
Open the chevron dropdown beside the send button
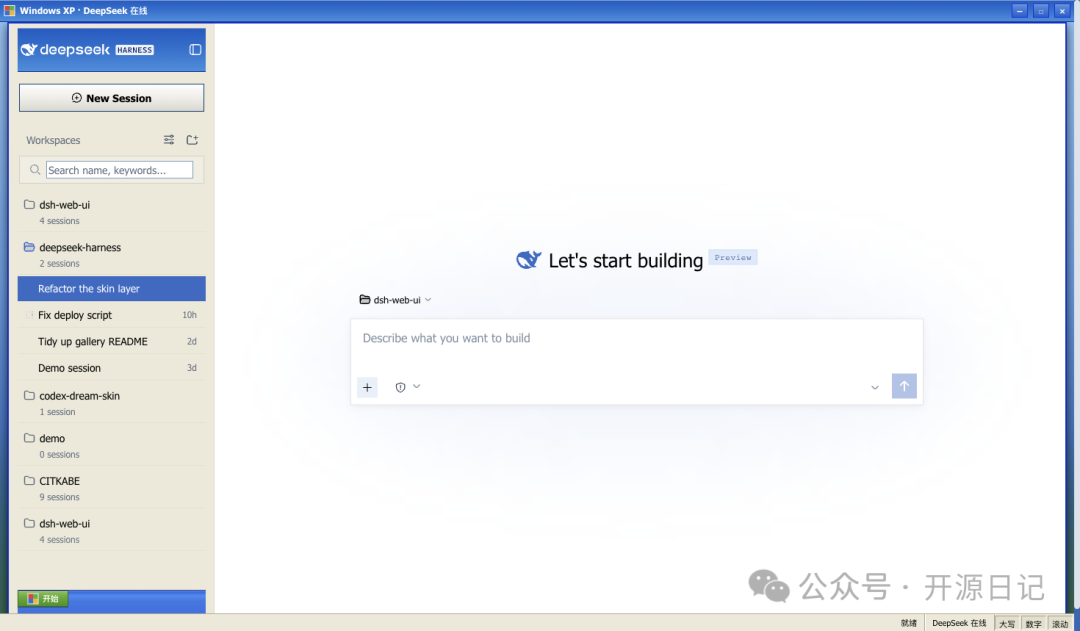875,387
